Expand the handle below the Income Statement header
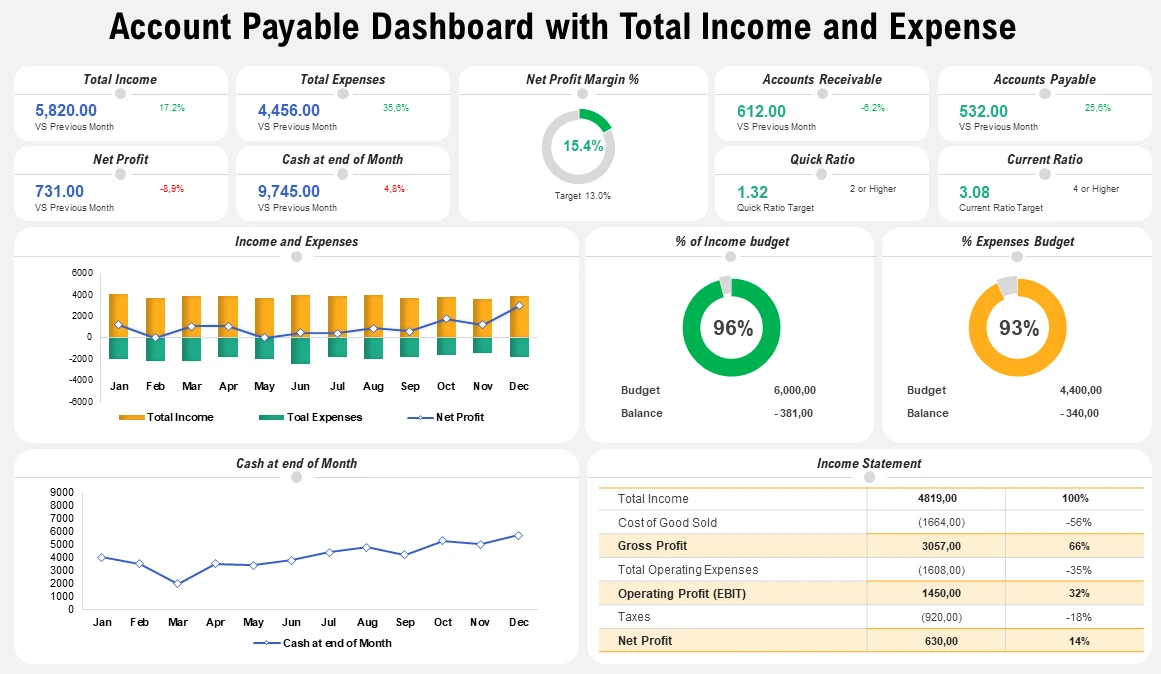1161x674 pixels. [x=870, y=478]
